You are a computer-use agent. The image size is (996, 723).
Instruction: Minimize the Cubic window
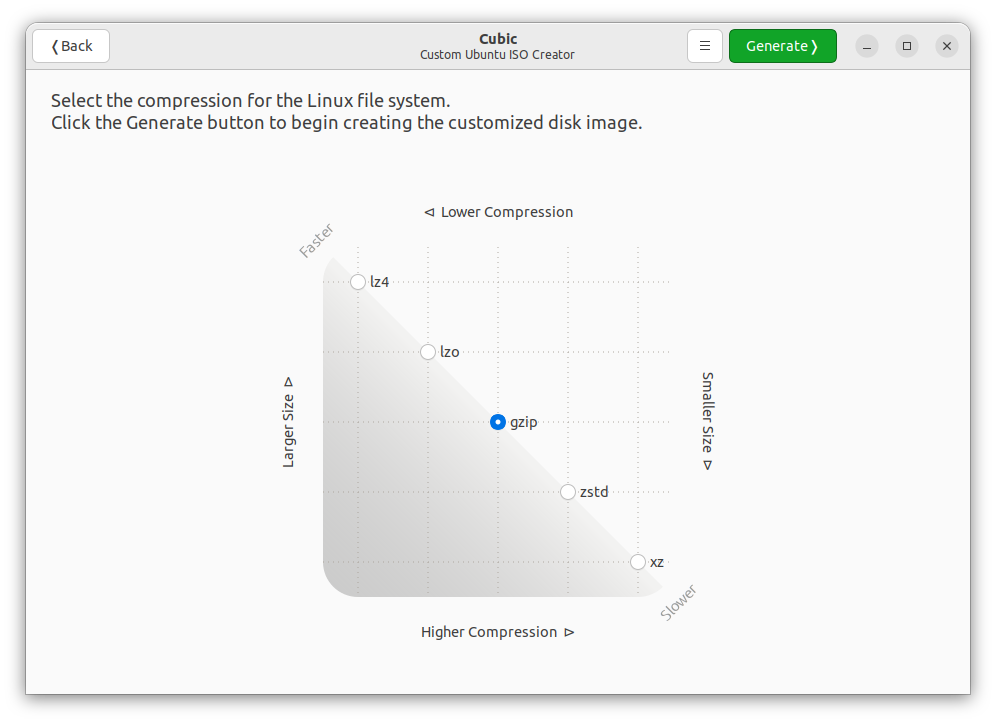(x=867, y=46)
